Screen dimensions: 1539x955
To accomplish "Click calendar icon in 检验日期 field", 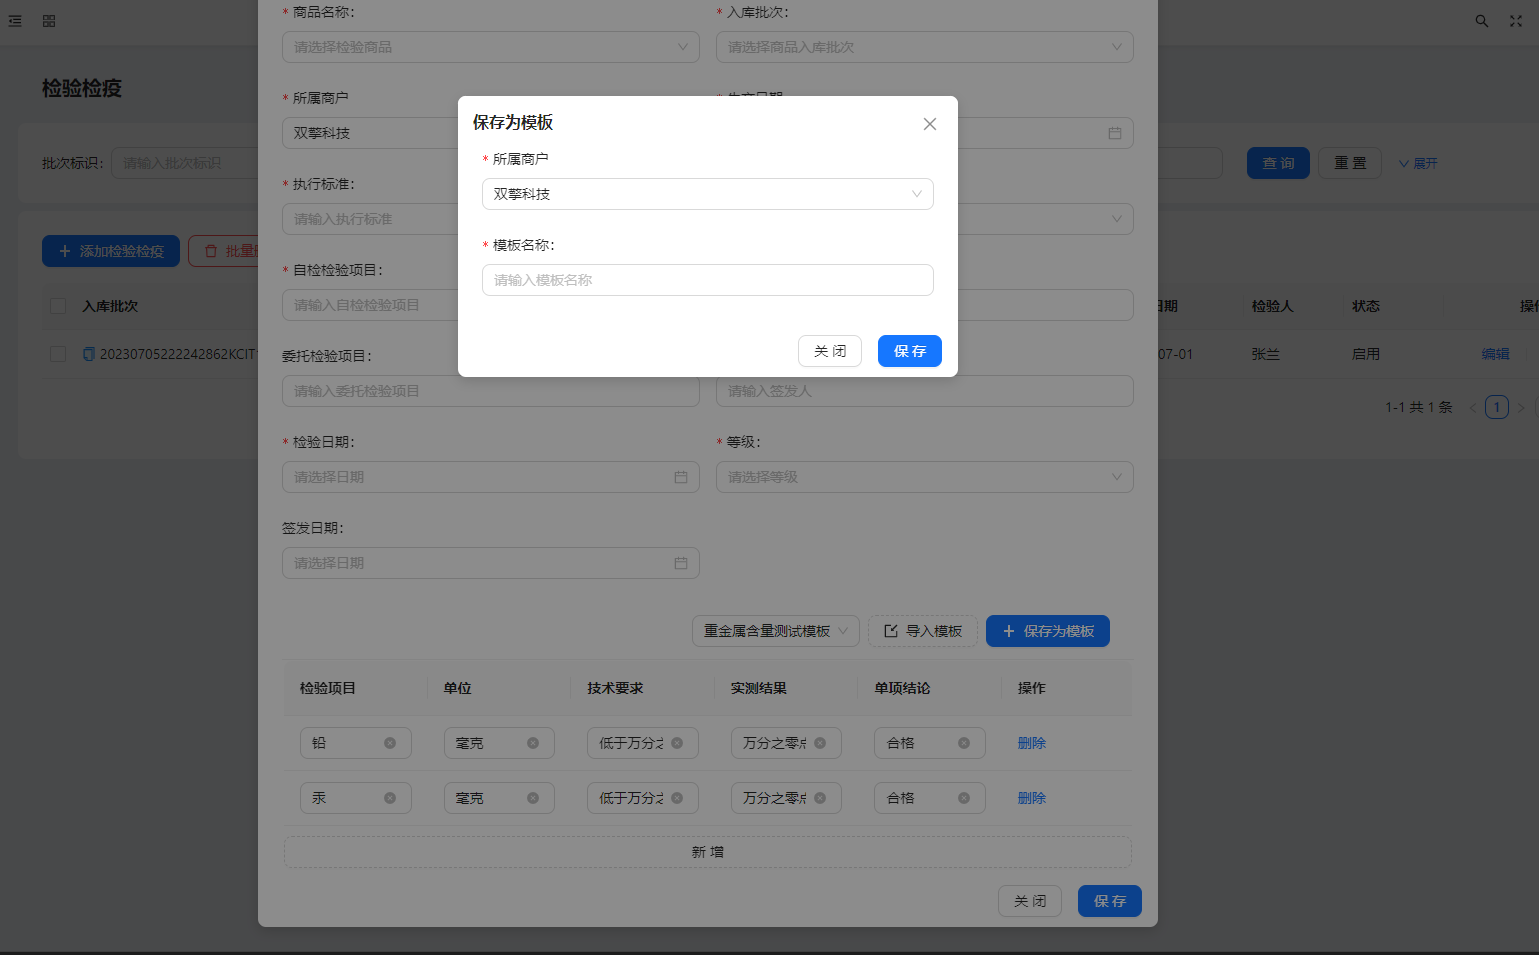I will pyautogui.click(x=681, y=477).
